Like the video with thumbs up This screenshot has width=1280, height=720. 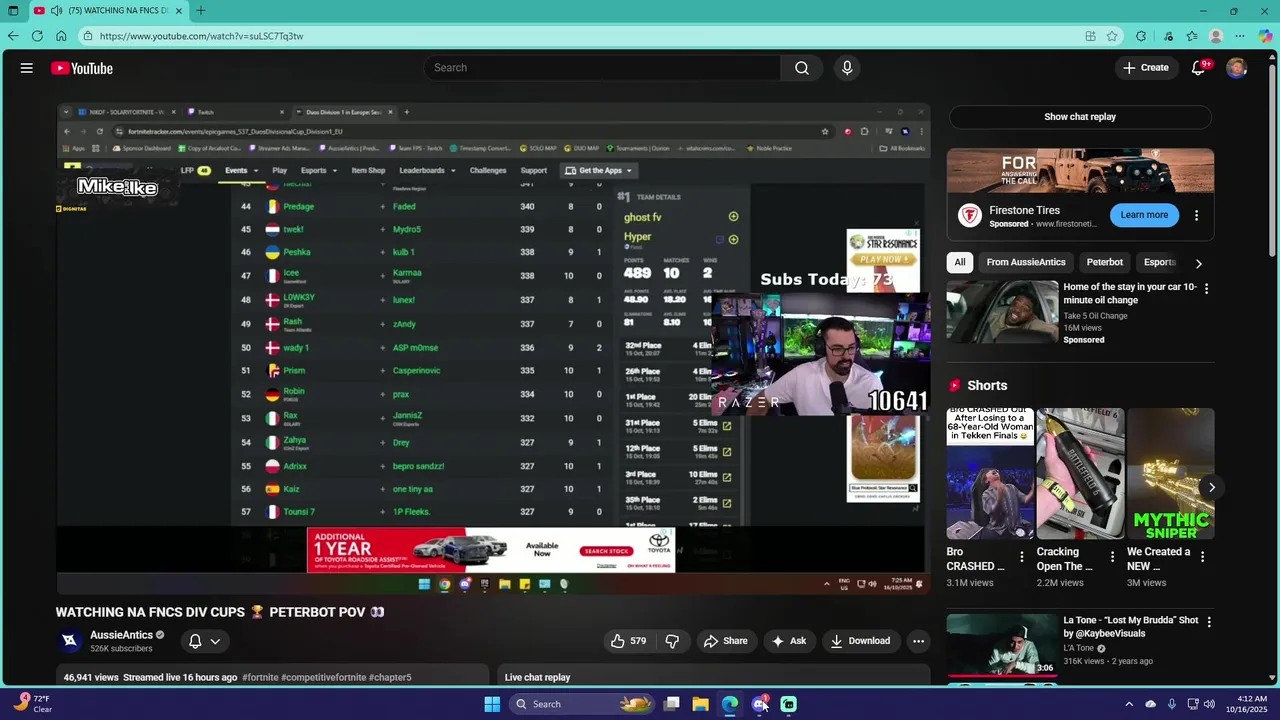[x=628, y=641]
